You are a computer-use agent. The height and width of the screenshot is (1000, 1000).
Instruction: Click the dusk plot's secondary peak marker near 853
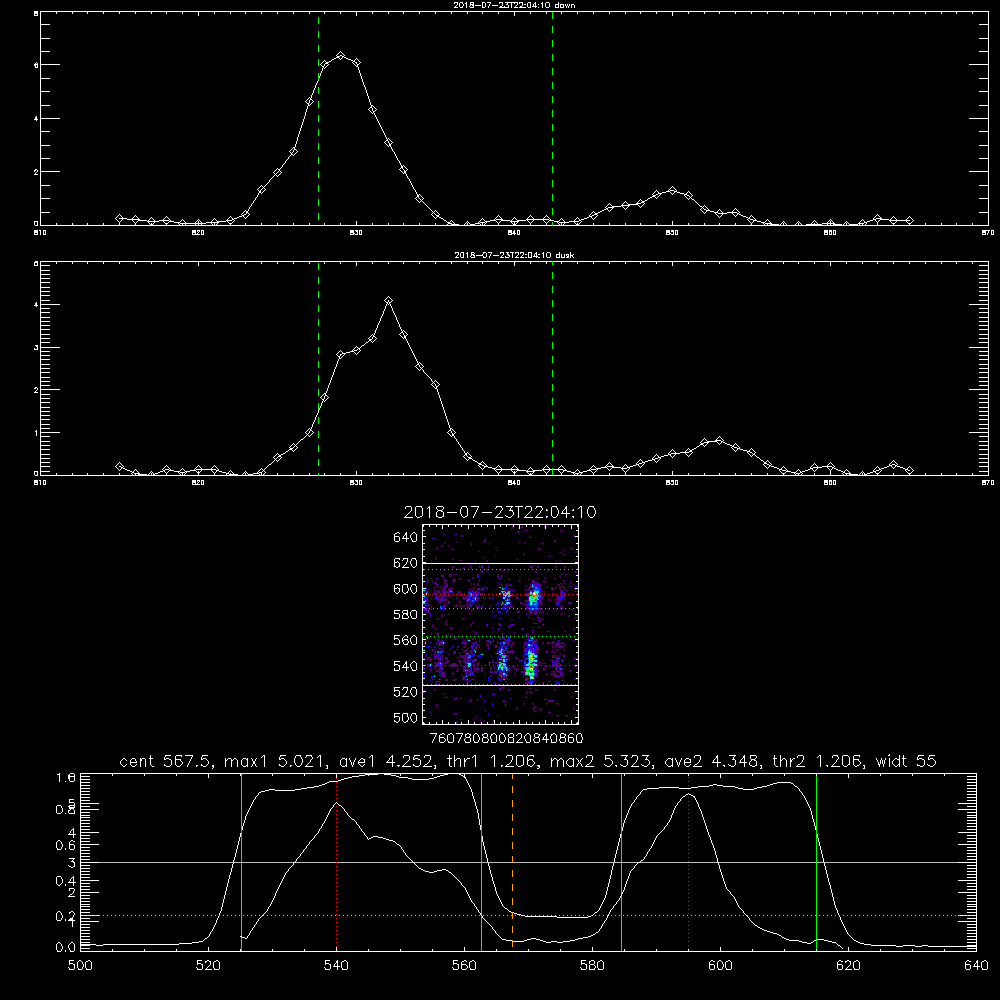point(719,441)
